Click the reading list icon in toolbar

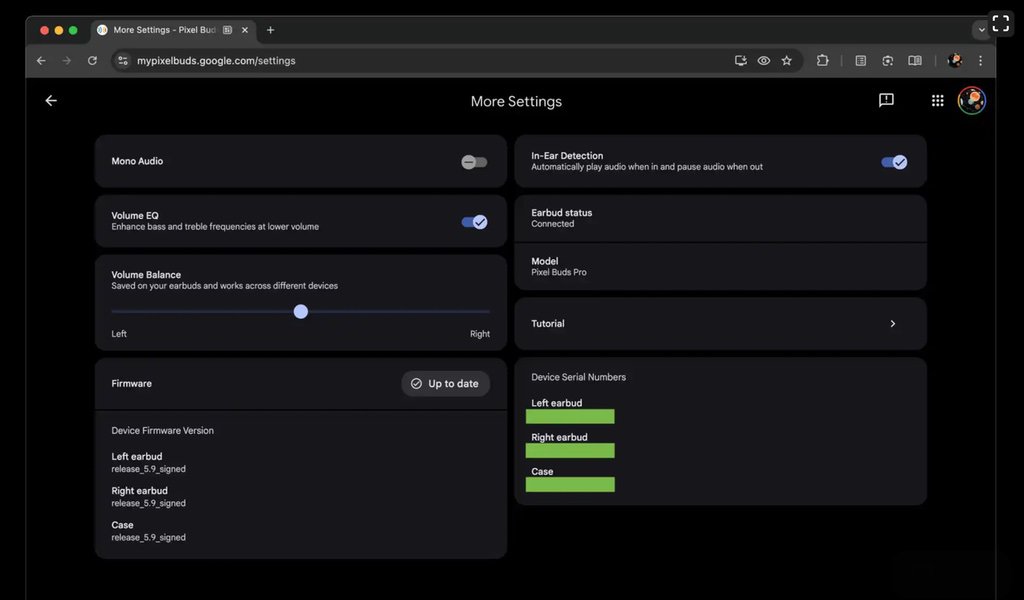click(861, 61)
